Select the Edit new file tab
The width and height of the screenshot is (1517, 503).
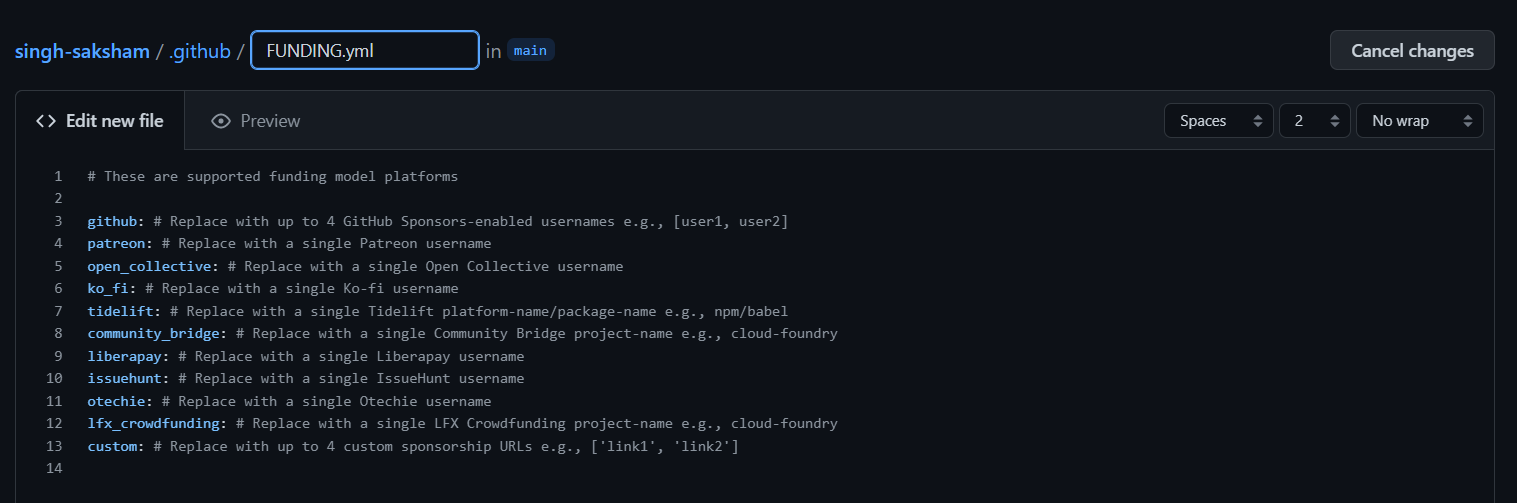click(x=100, y=121)
